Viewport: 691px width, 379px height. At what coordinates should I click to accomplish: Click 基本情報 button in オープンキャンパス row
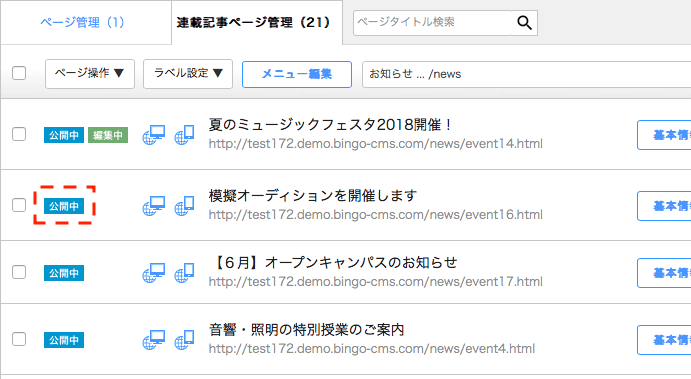(664, 273)
